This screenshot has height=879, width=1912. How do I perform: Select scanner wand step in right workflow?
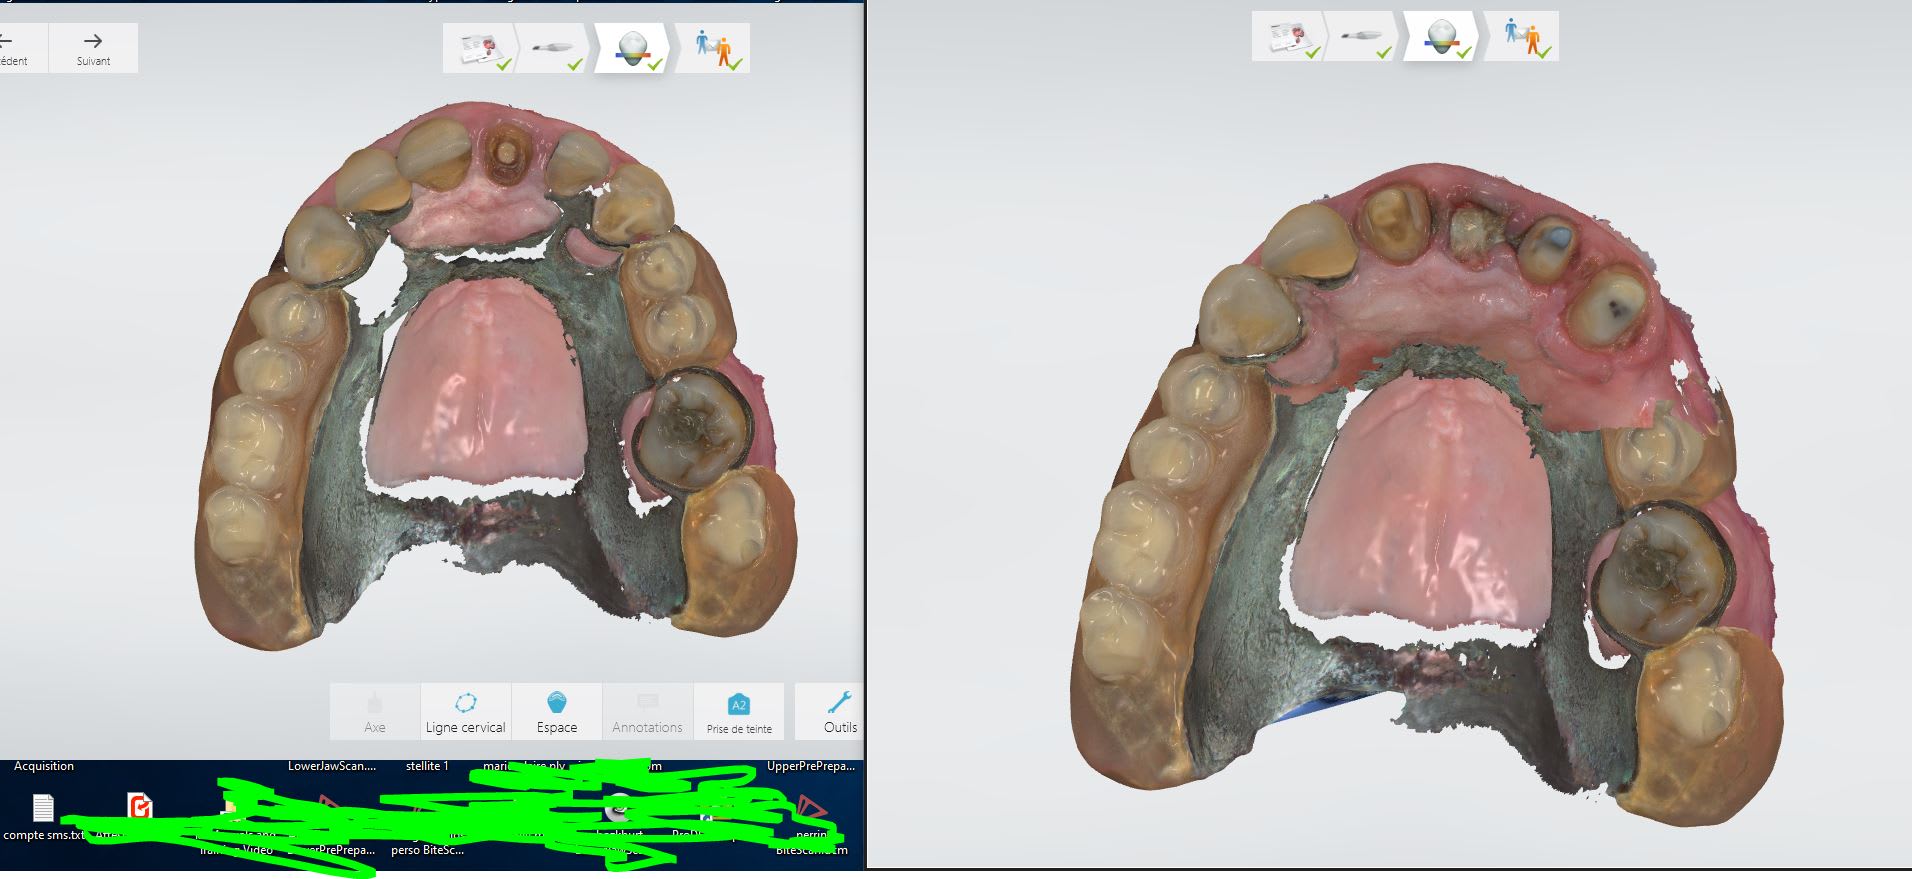pos(1363,37)
